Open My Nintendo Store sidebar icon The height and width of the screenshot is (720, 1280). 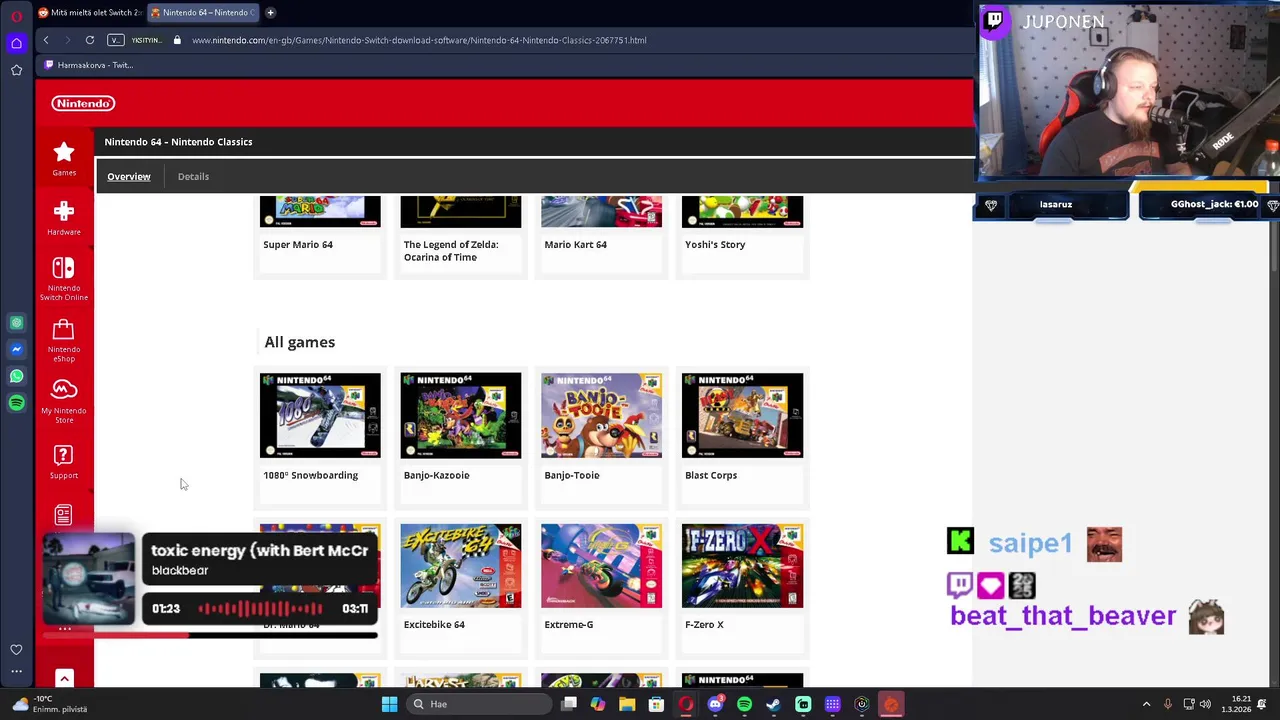64,401
